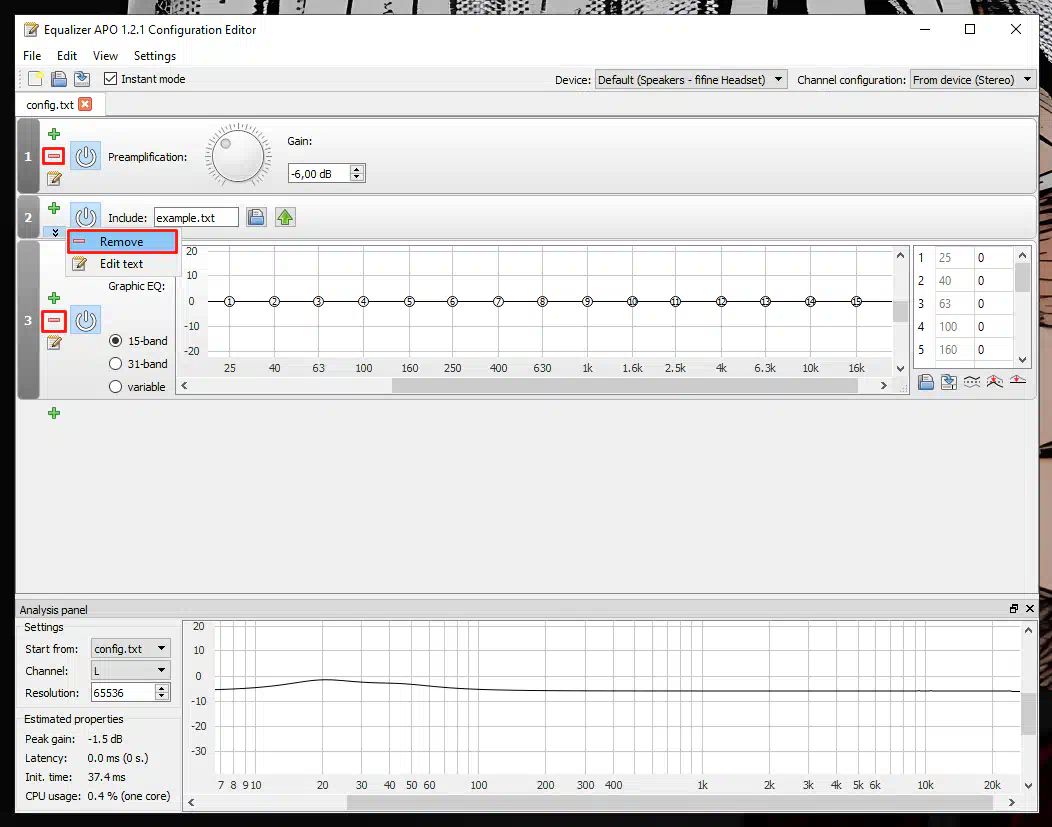
Task: Remove the Graphic EQ filter with minus icon
Action: pos(54,321)
